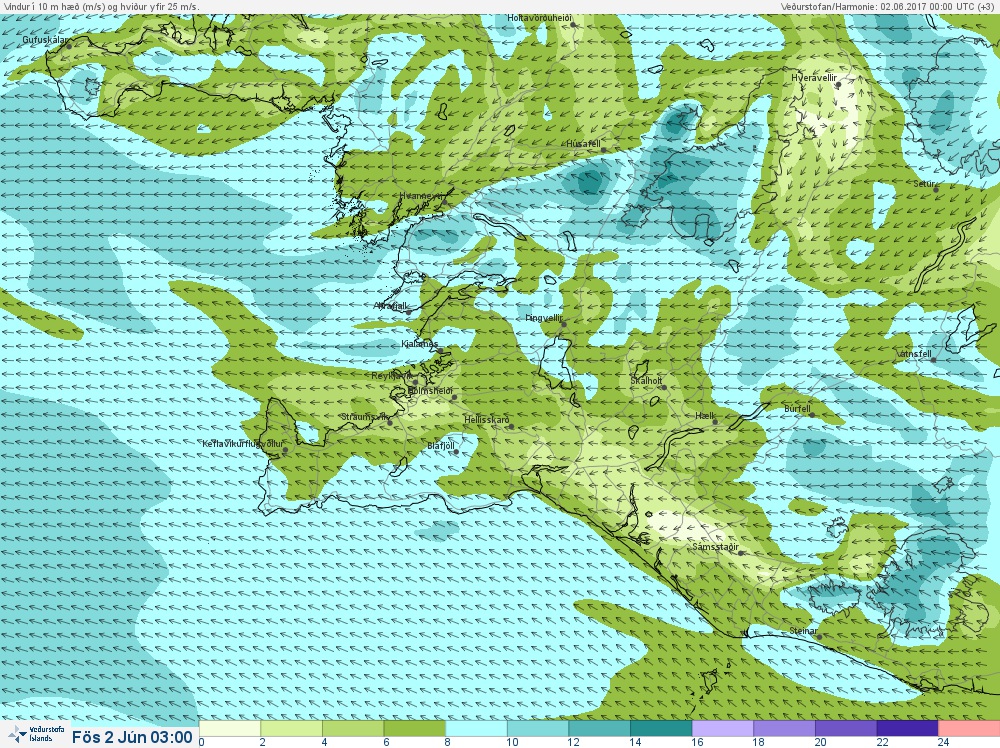Click the Hveravellir station label
The image size is (1000, 748).
tap(814, 78)
